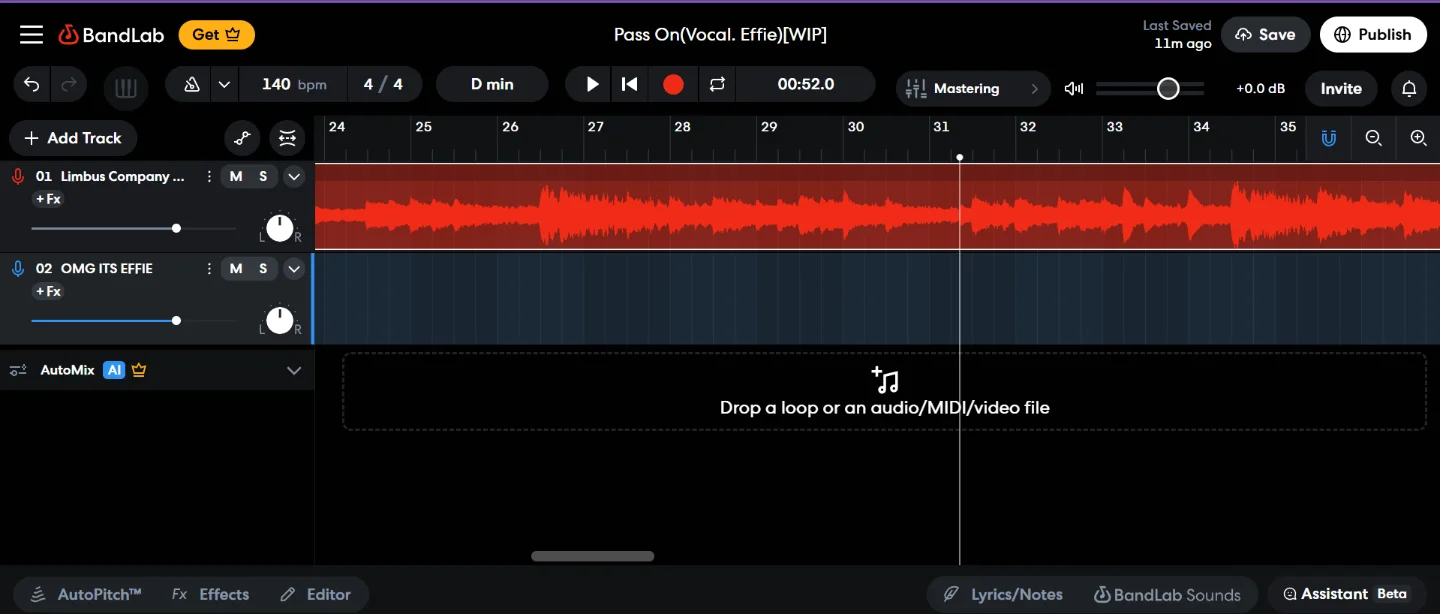The image size is (1440, 614).
Task: Expand the AutoMix section
Action: 294,370
